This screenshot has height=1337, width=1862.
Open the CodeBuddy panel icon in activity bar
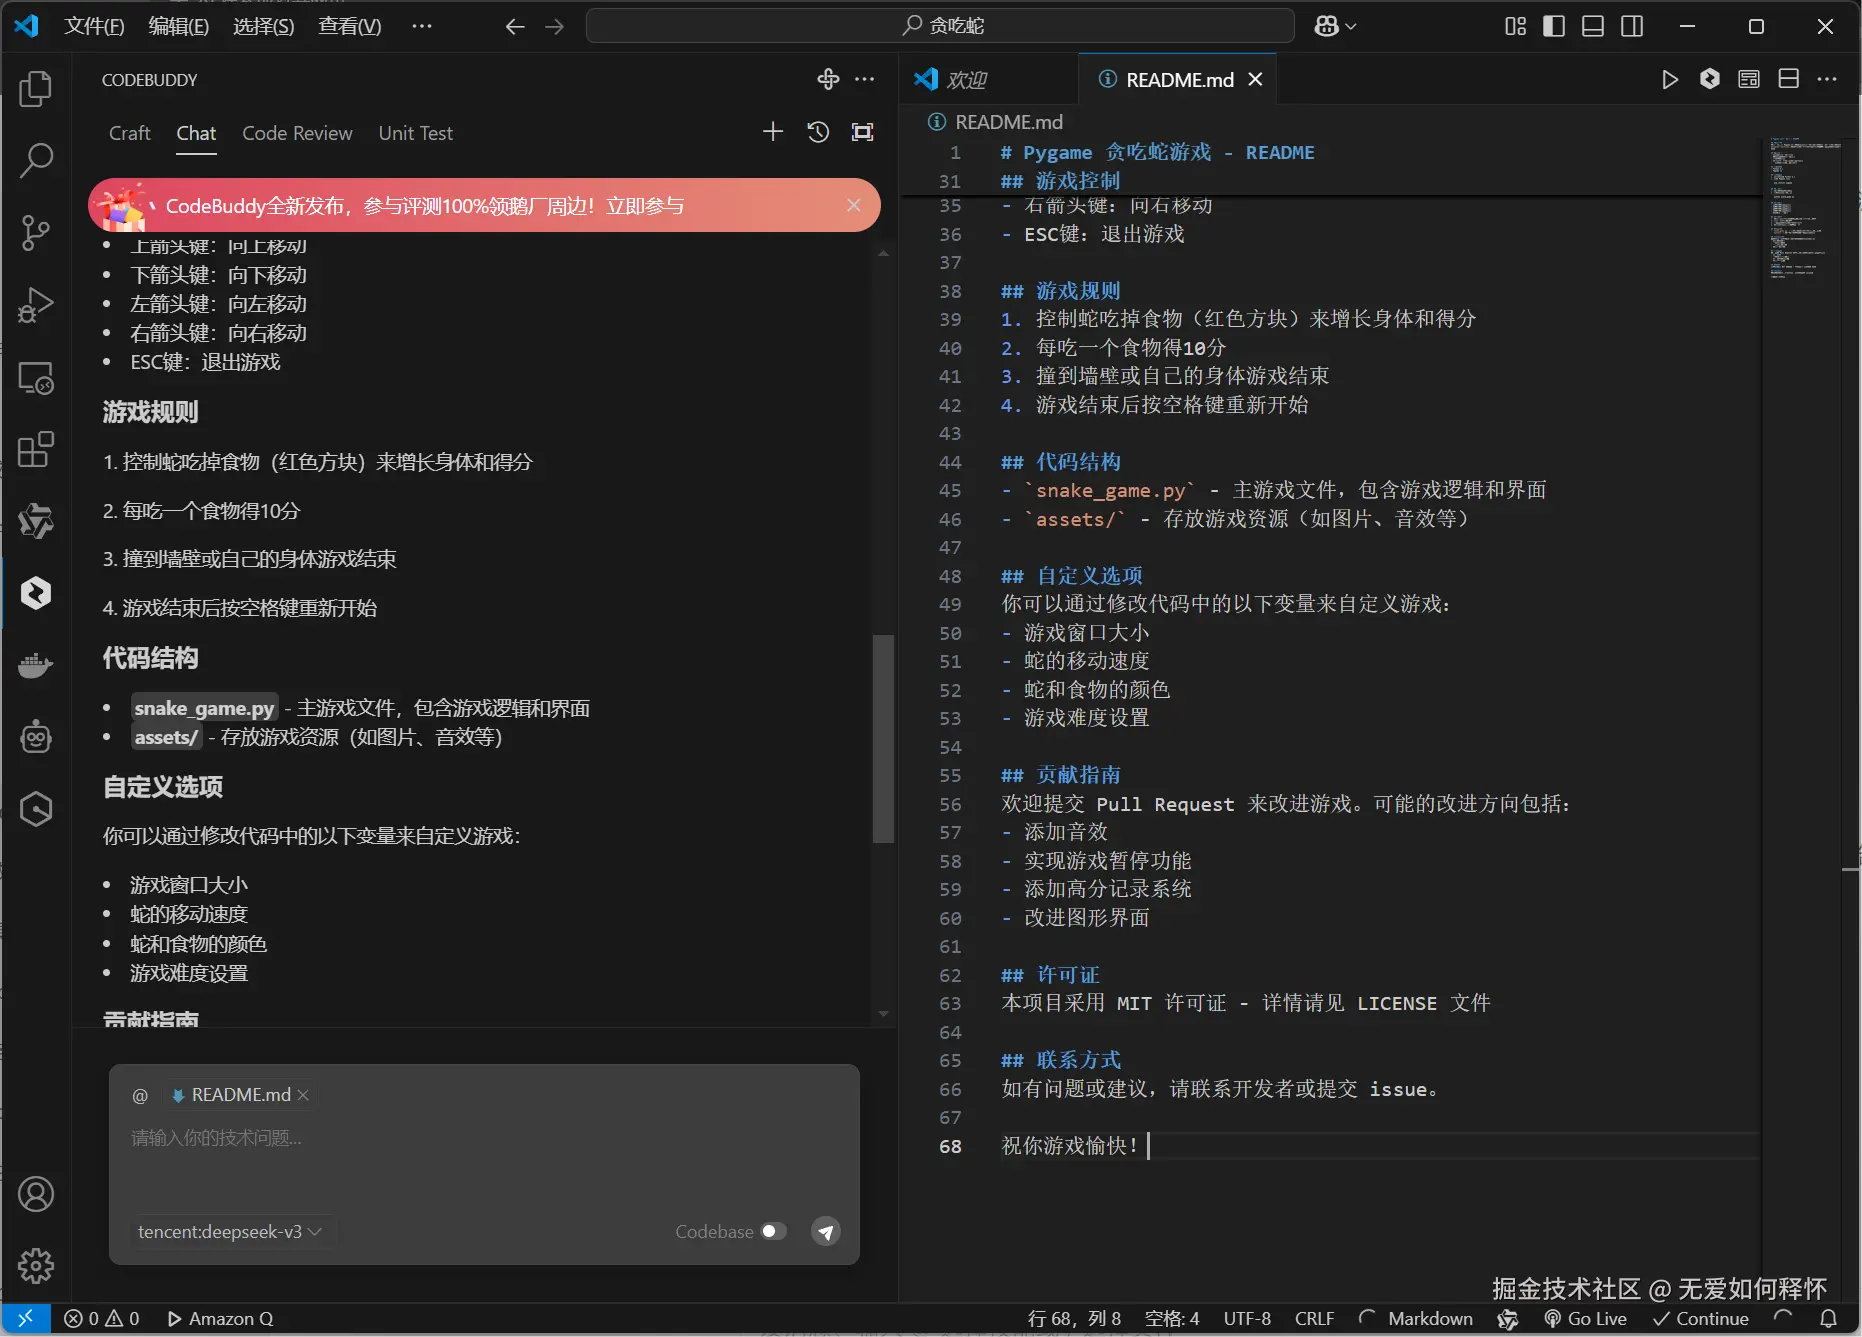click(x=36, y=593)
